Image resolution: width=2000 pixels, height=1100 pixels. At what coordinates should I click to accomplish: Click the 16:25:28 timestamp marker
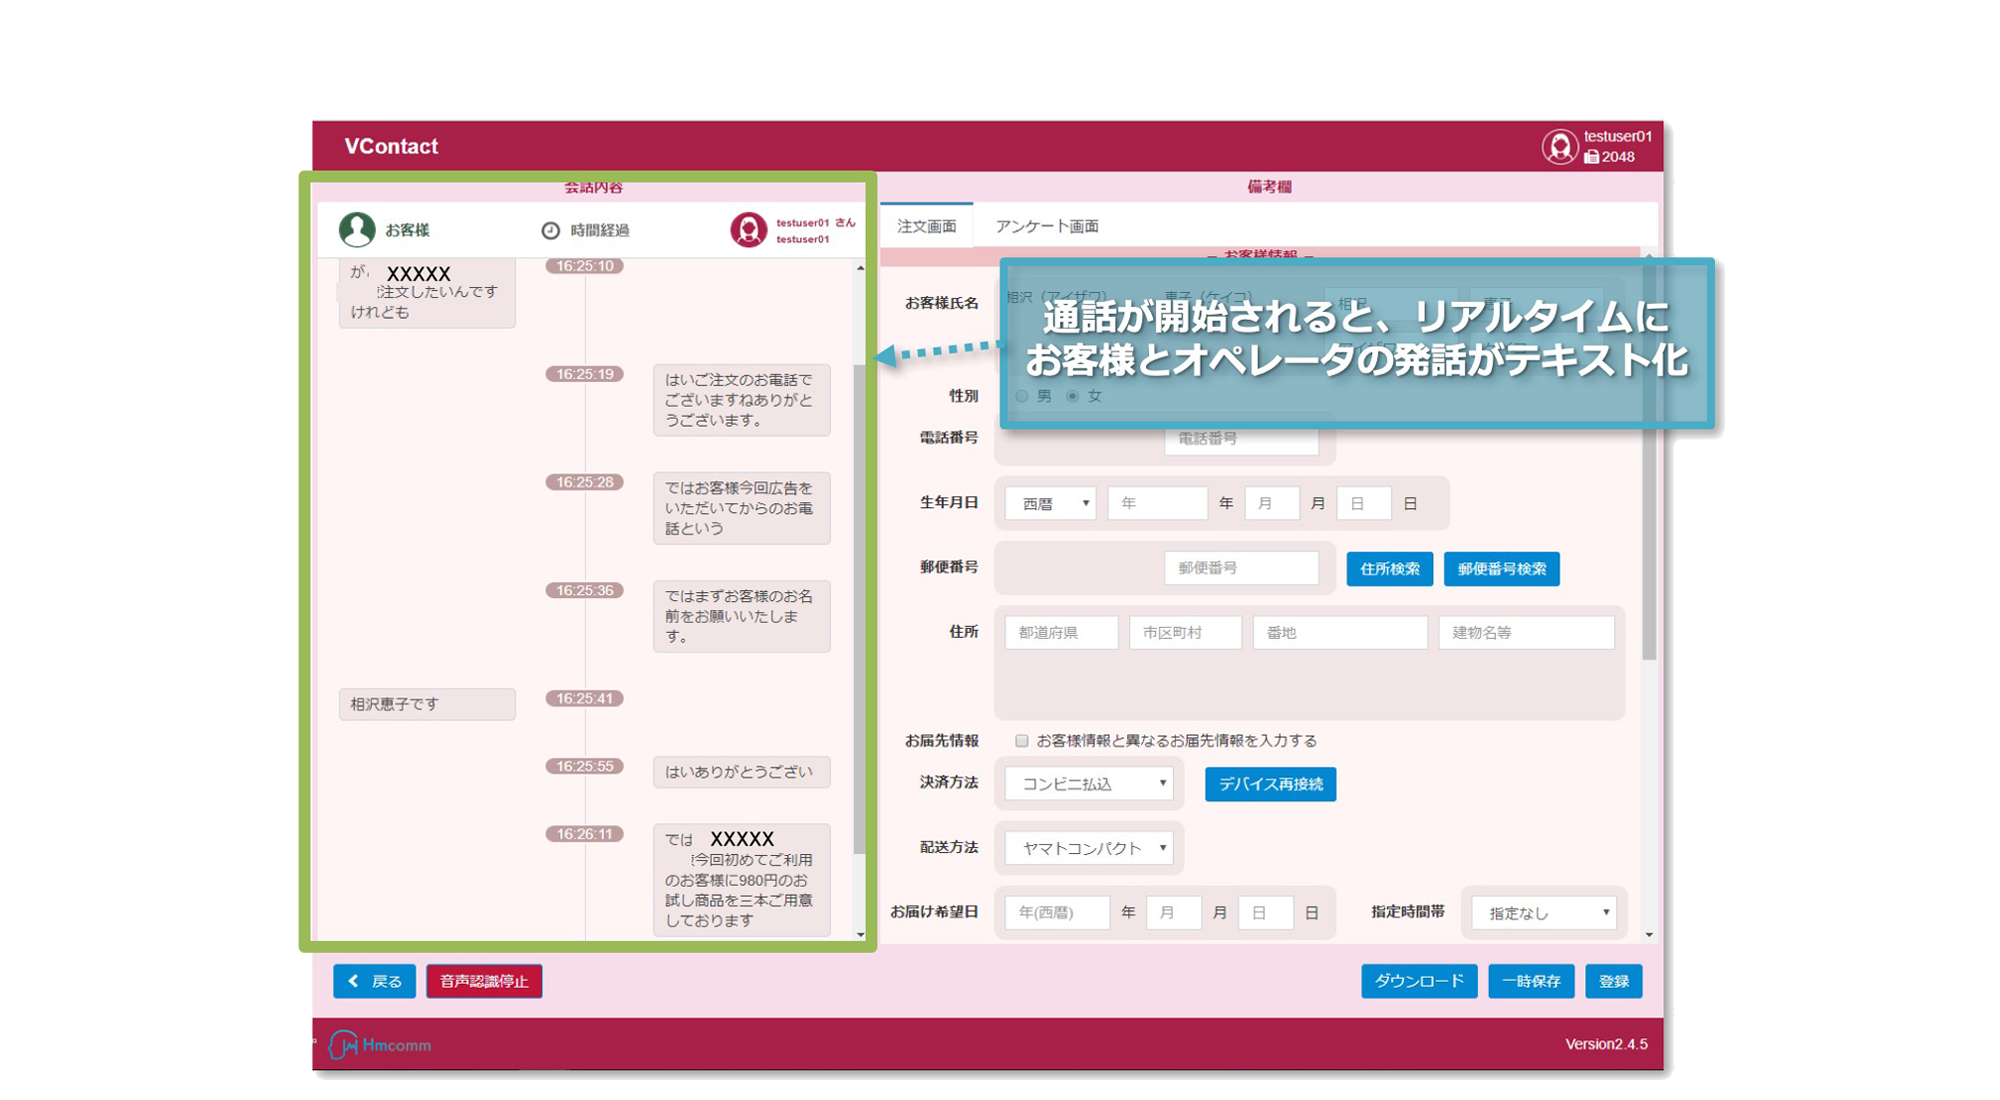[584, 482]
